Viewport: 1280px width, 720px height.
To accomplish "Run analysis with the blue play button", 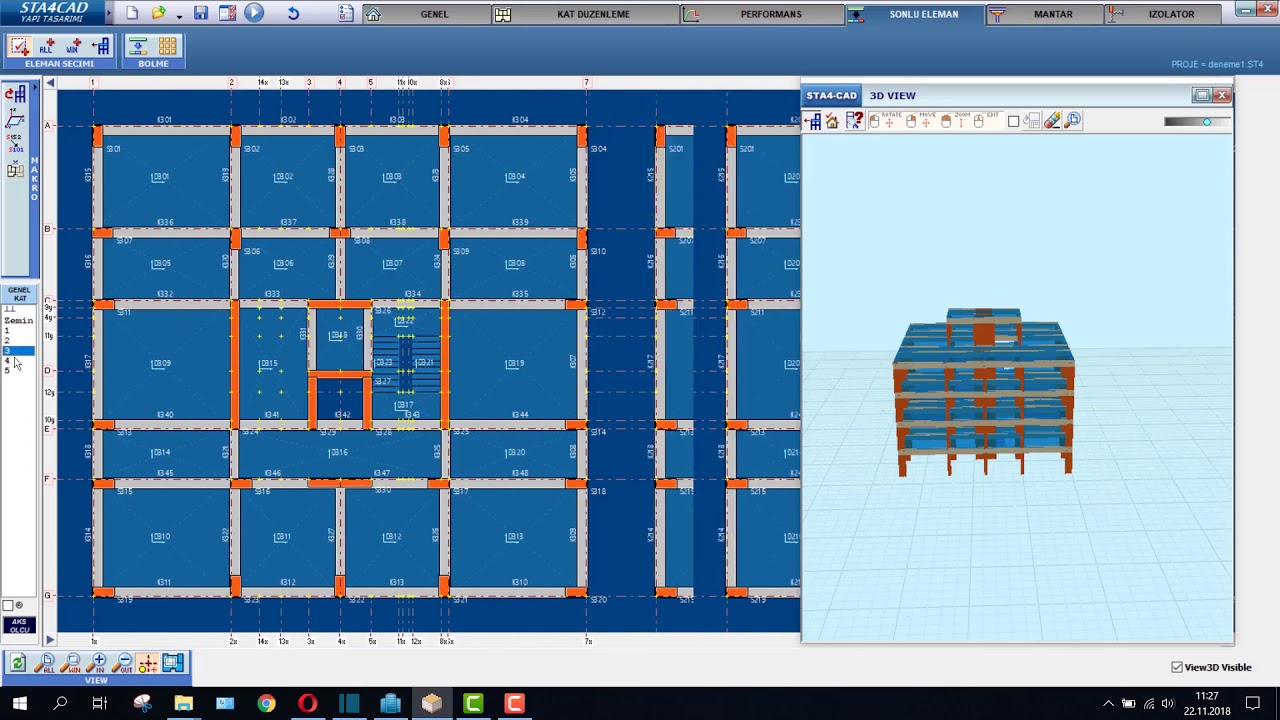I will 254,14.
